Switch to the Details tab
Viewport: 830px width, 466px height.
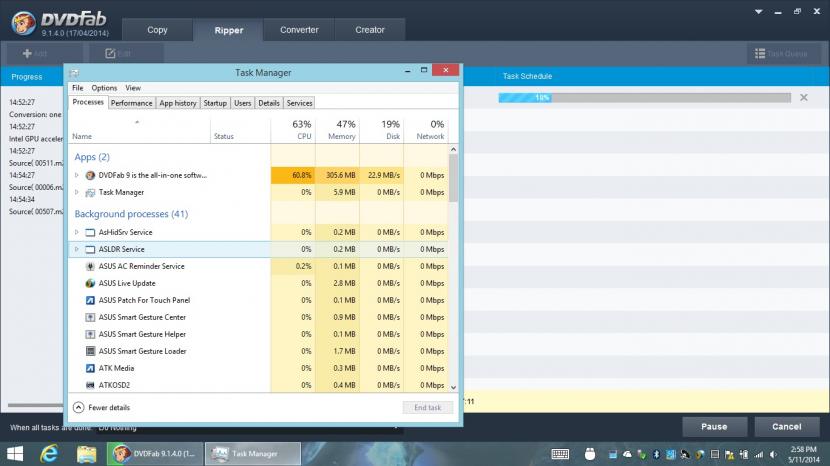point(269,103)
